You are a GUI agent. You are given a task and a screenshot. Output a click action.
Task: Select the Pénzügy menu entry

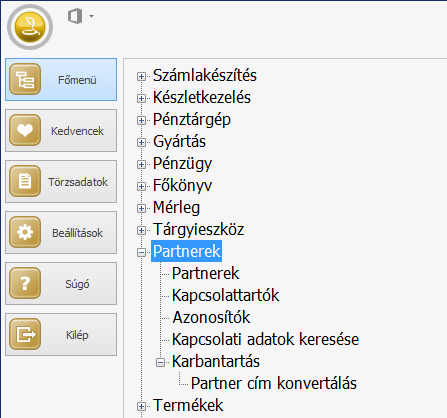[x=182, y=164]
